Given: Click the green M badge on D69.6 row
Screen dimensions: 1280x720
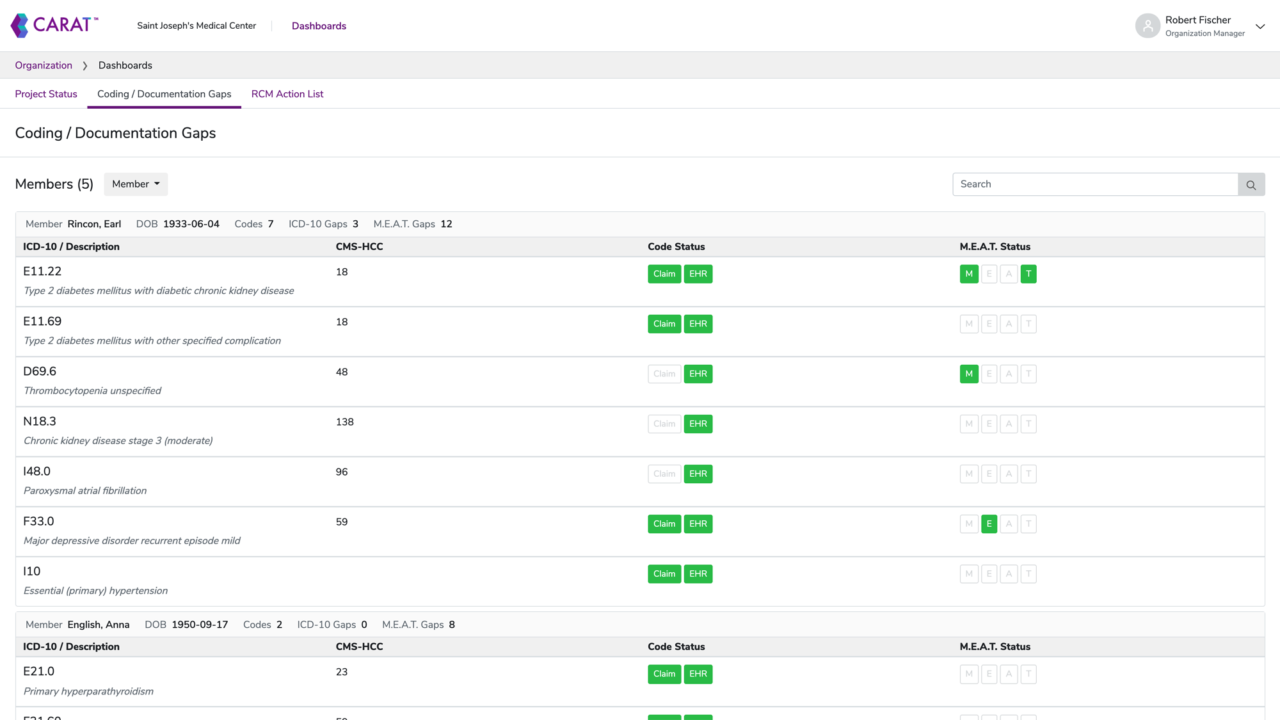Looking at the screenshot, I should (x=968, y=373).
